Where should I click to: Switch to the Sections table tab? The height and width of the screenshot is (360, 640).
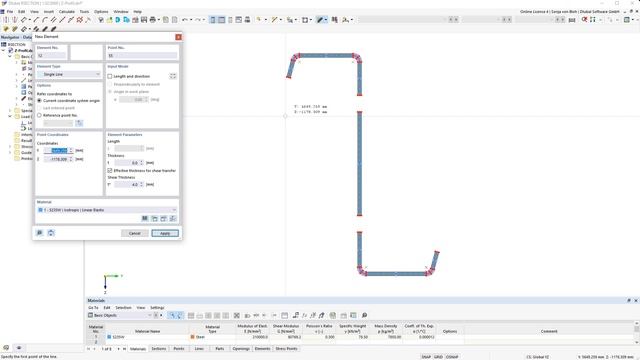point(159,349)
